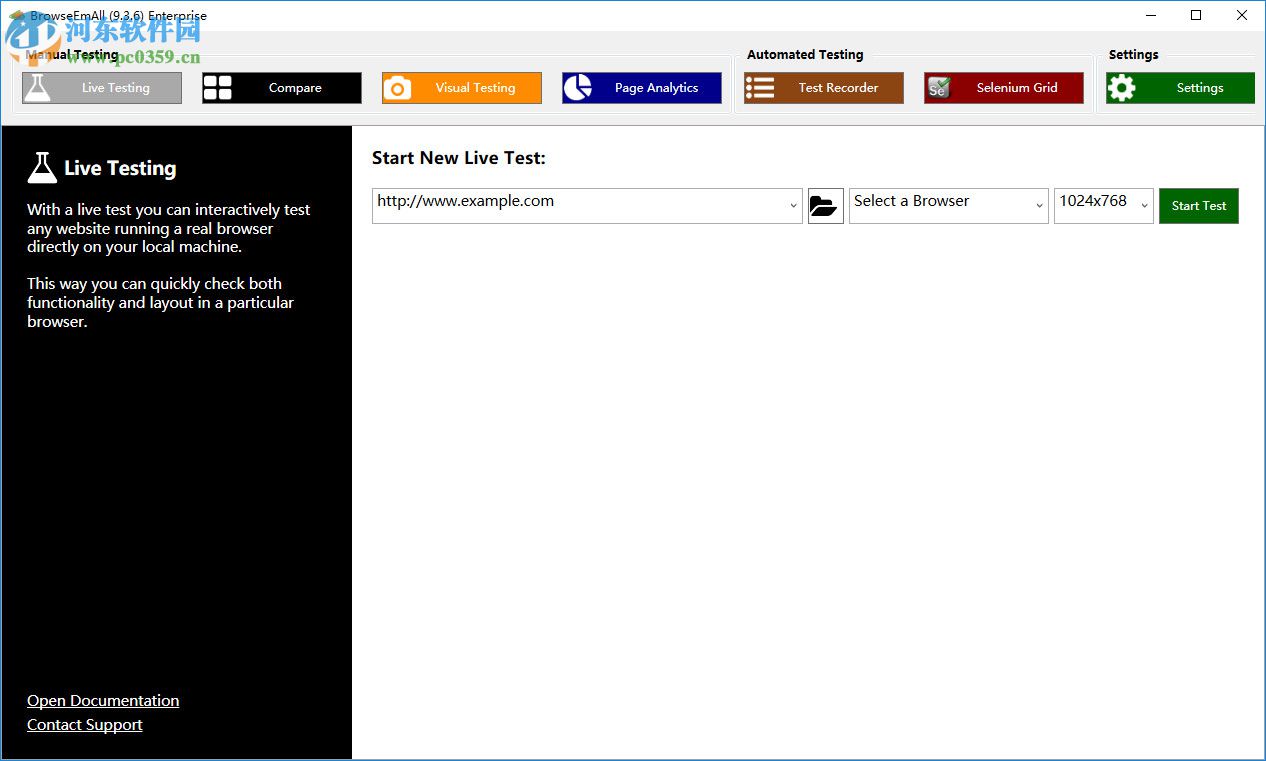The image size is (1266, 761).
Task: Open the Select a Browser dropdown
Action: coord(949,206)
